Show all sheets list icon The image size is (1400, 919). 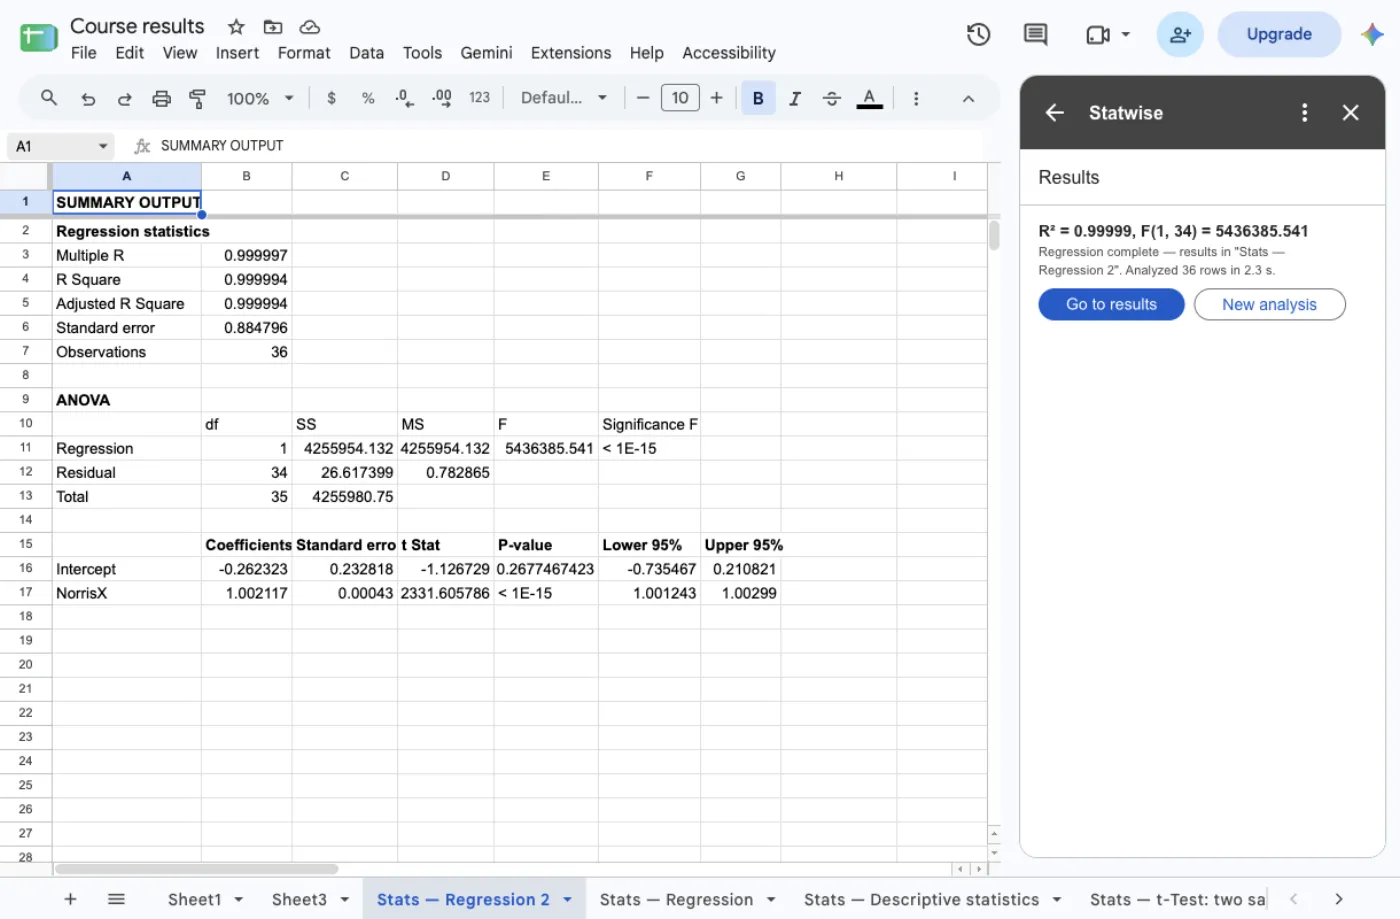pos(116,899)
